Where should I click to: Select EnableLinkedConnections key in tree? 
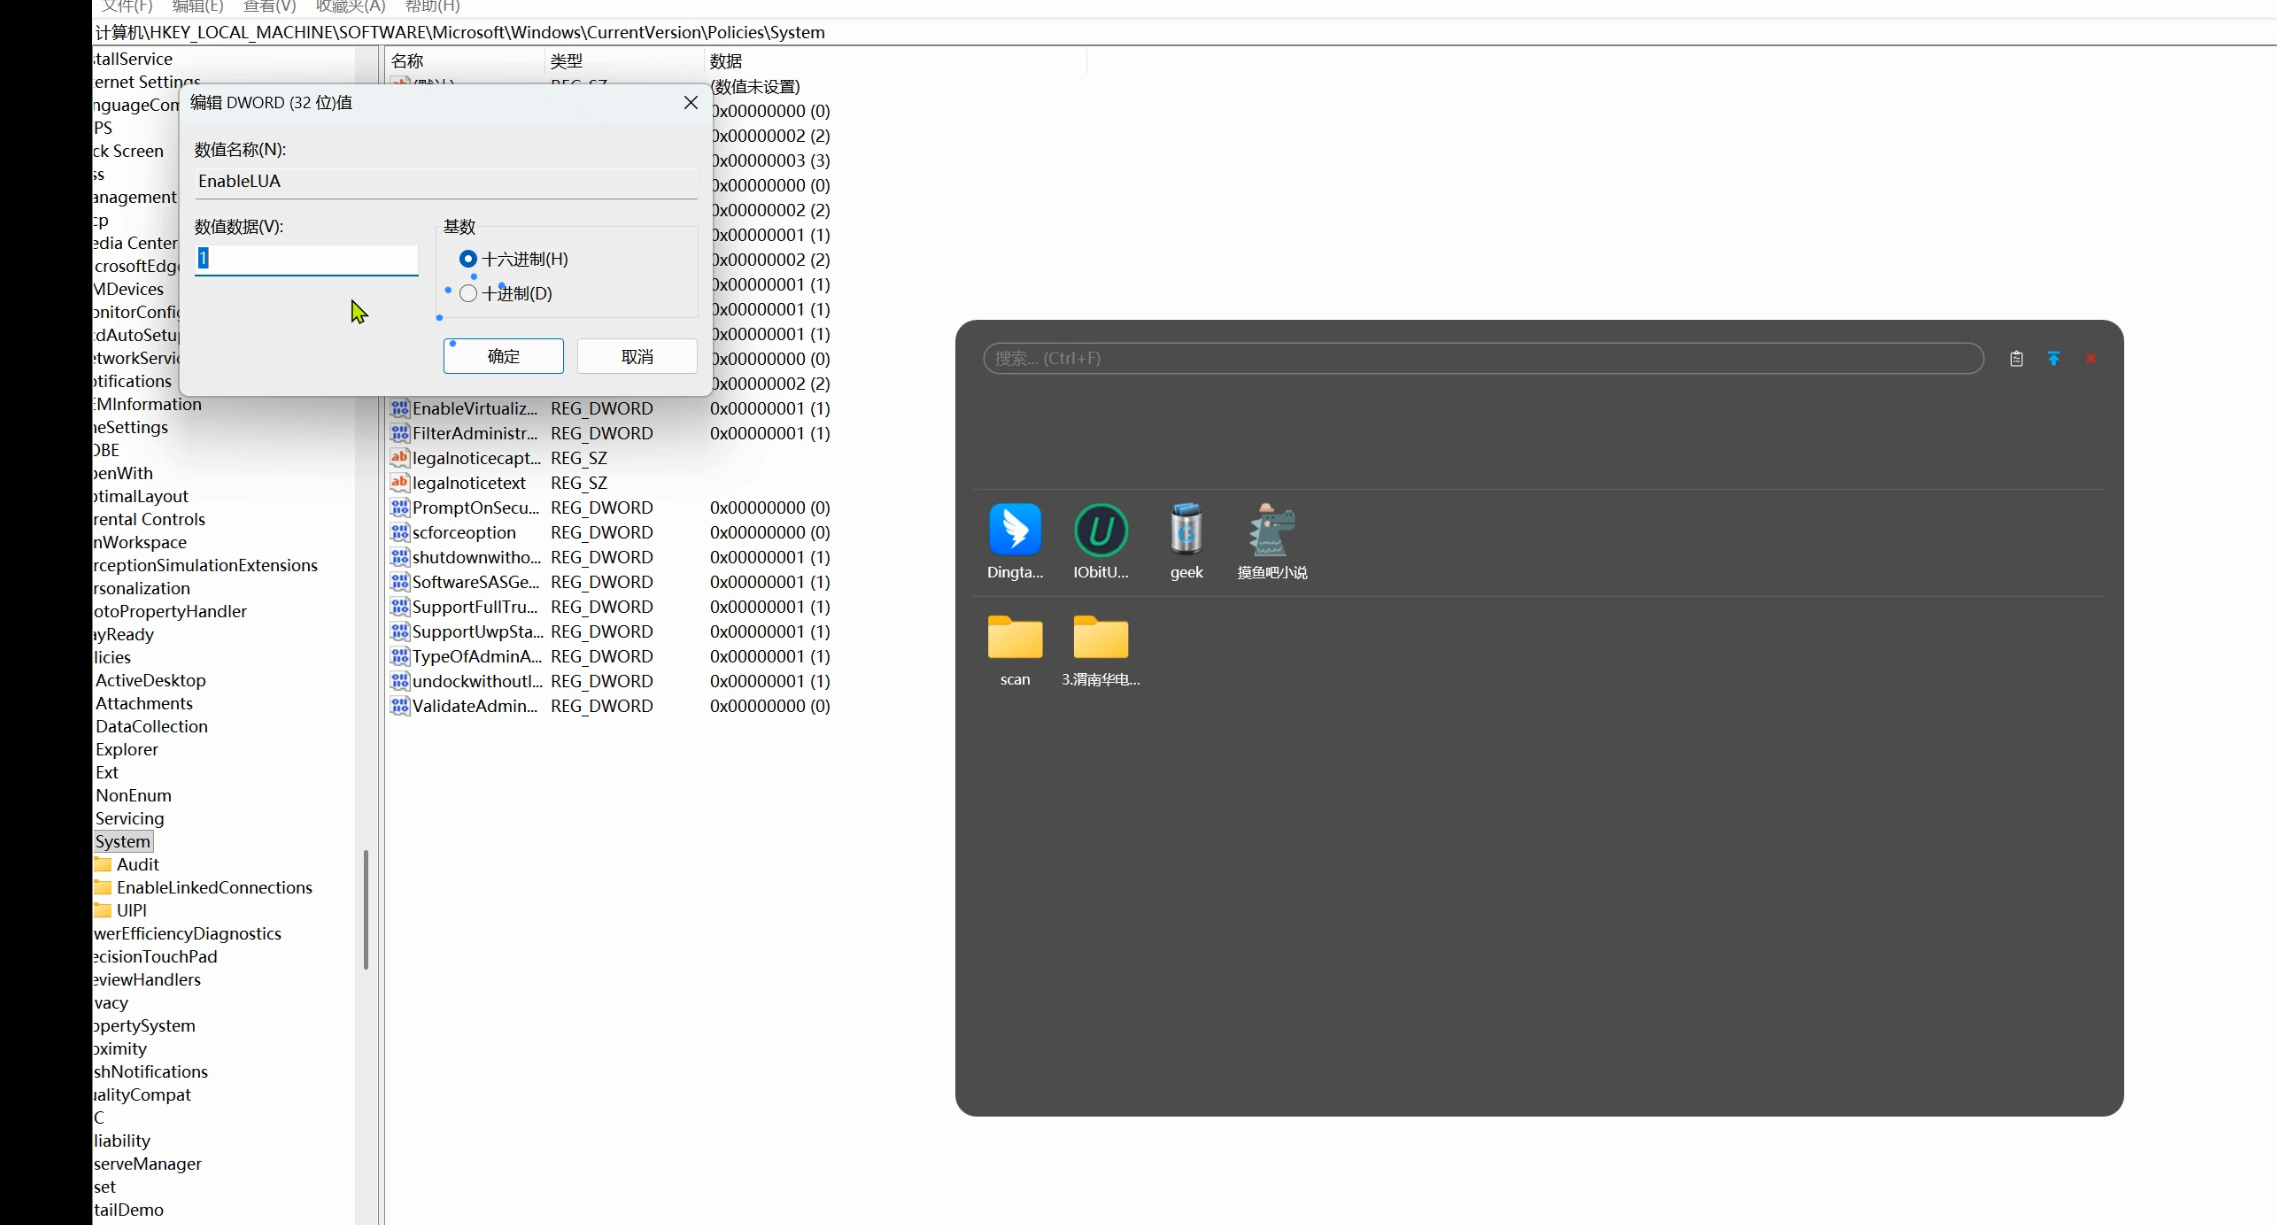coord(214,887)
